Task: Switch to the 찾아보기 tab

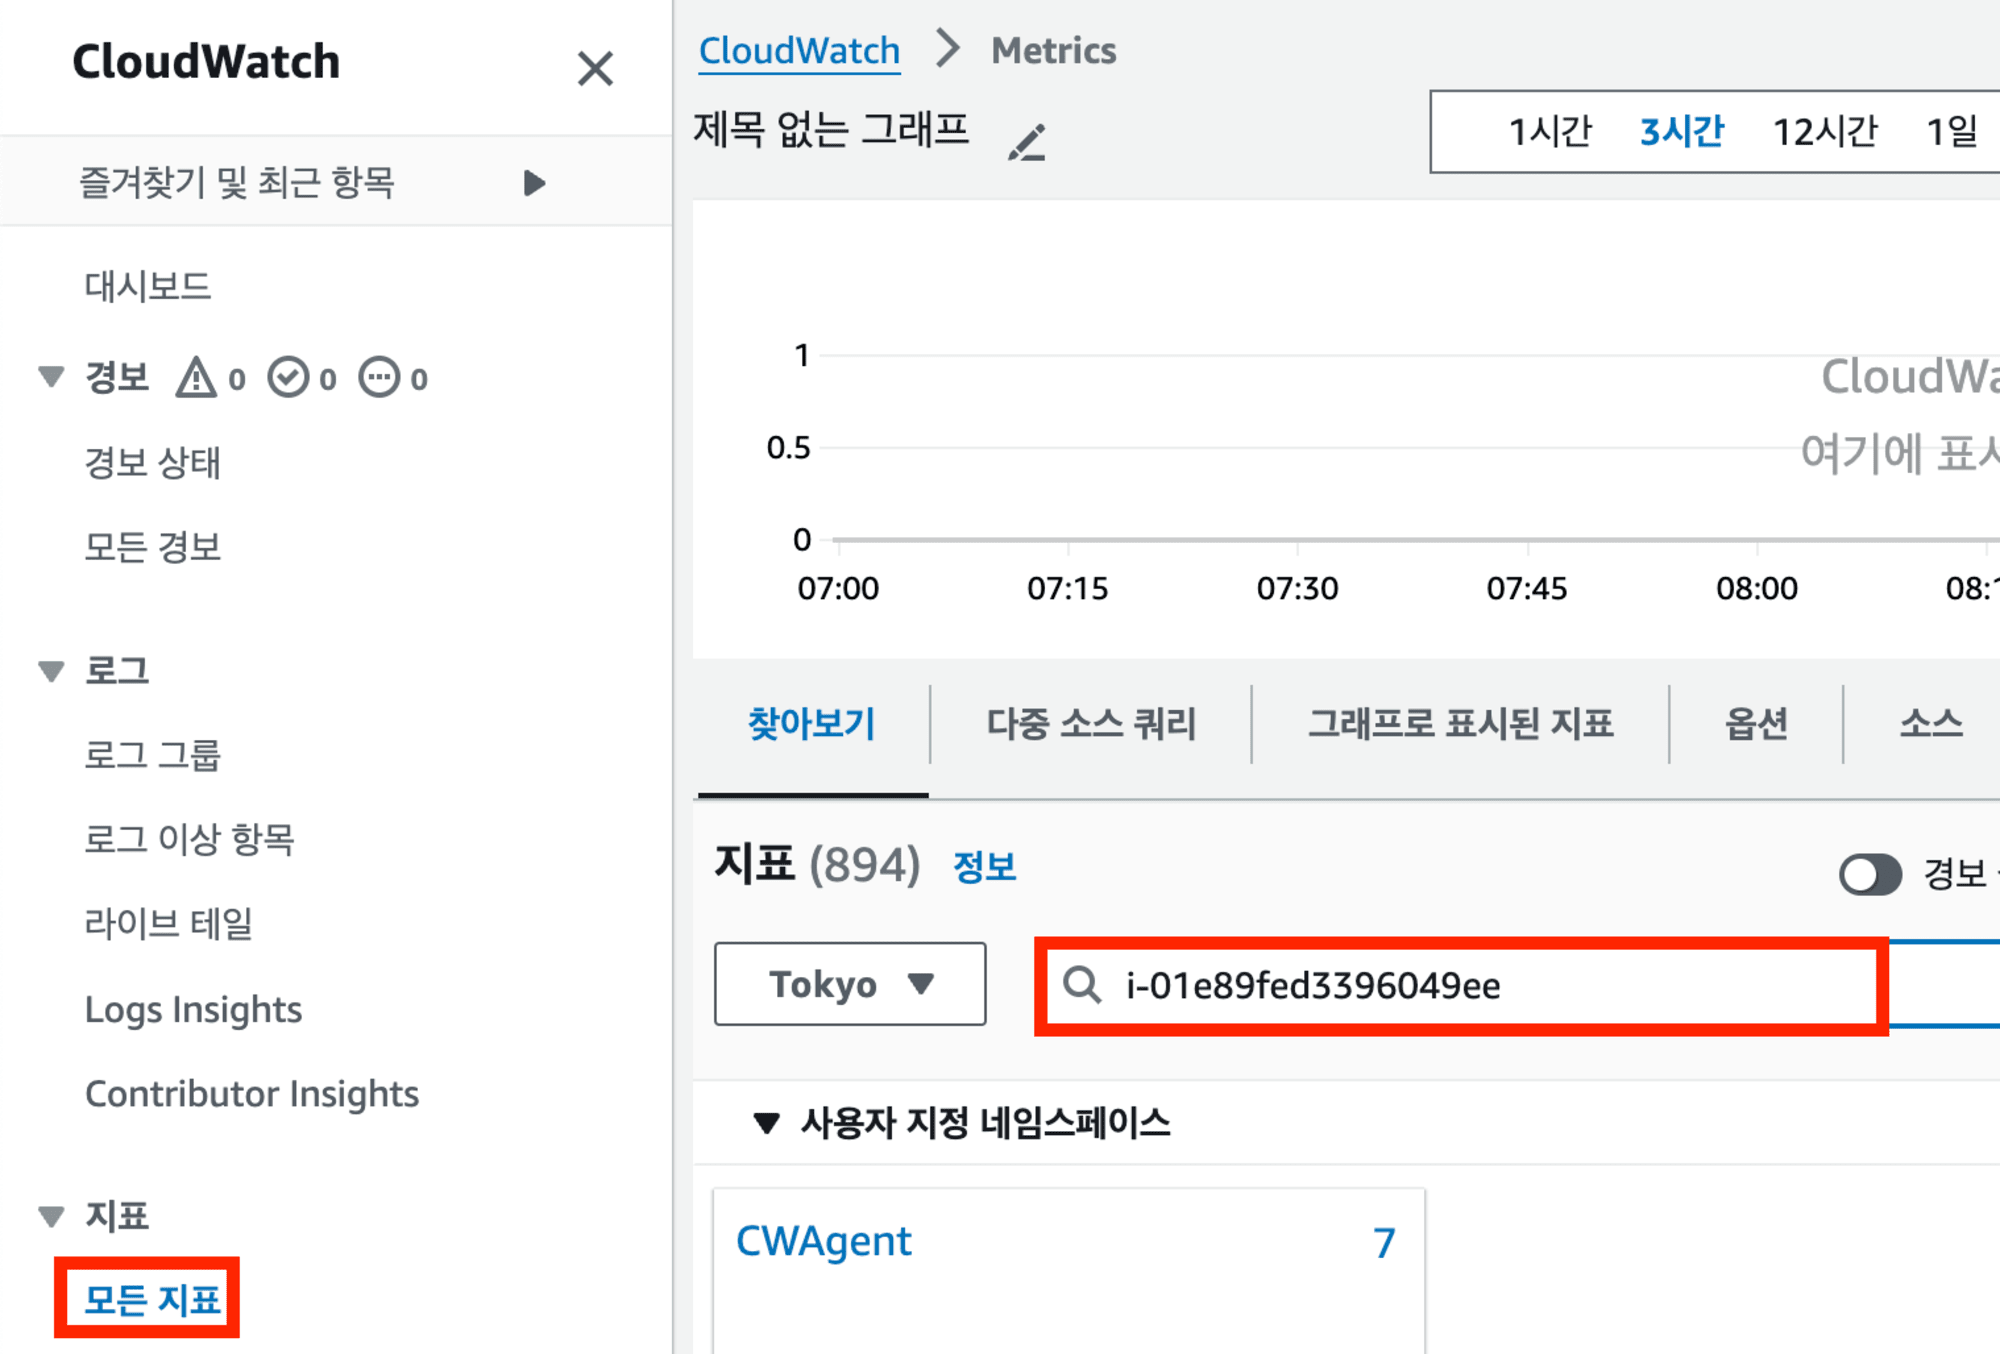Action: (x=812, y=724)
